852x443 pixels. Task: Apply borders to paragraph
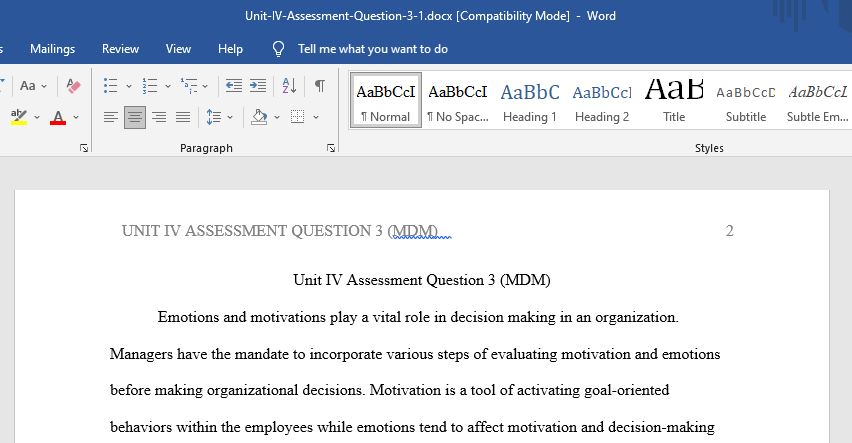[x=297, y=117]
